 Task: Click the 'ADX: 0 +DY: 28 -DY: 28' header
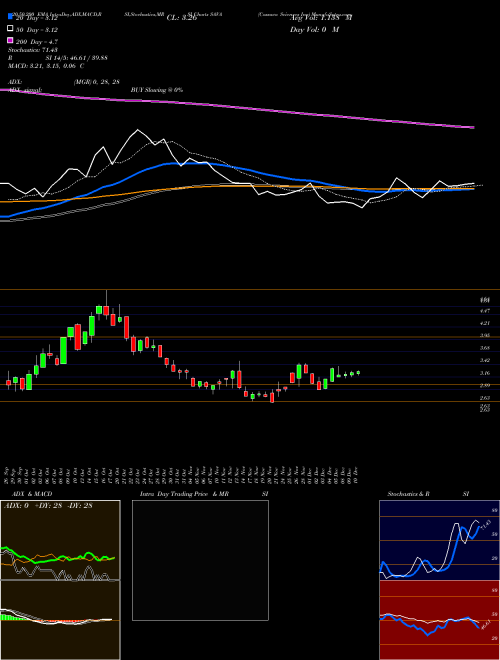(x=48, y=506)
